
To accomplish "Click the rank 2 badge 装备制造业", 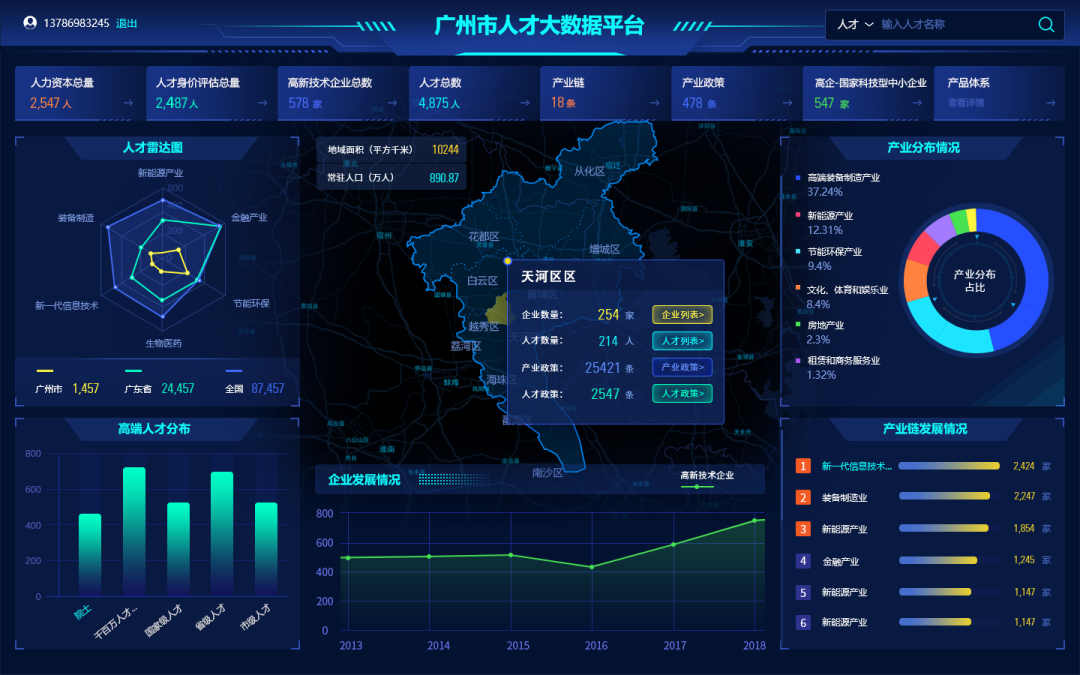I will point(802,497).
